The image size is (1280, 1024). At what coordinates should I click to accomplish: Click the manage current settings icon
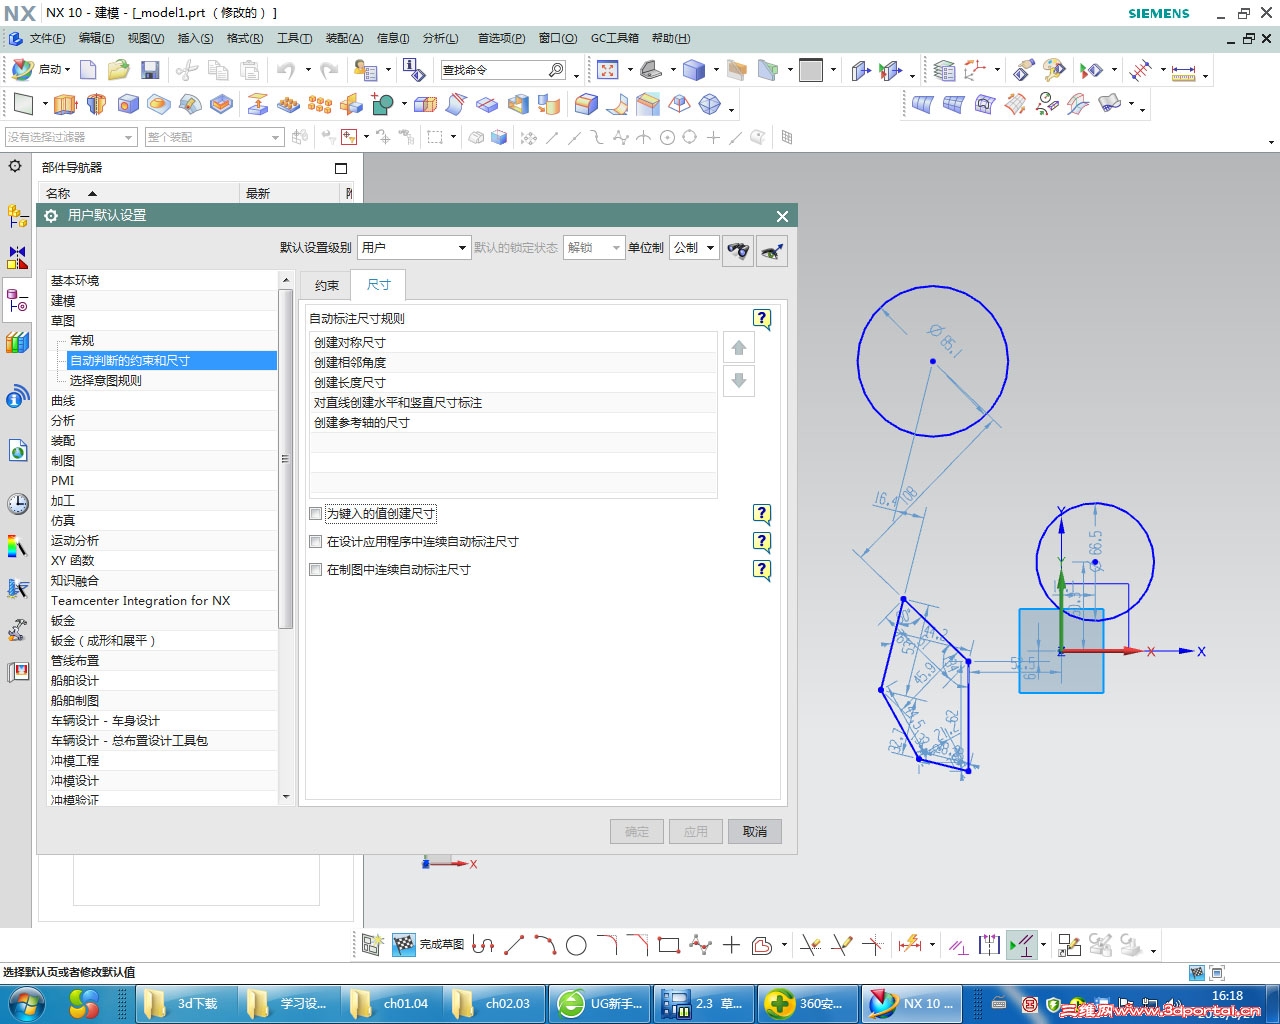tap(772, 250)
